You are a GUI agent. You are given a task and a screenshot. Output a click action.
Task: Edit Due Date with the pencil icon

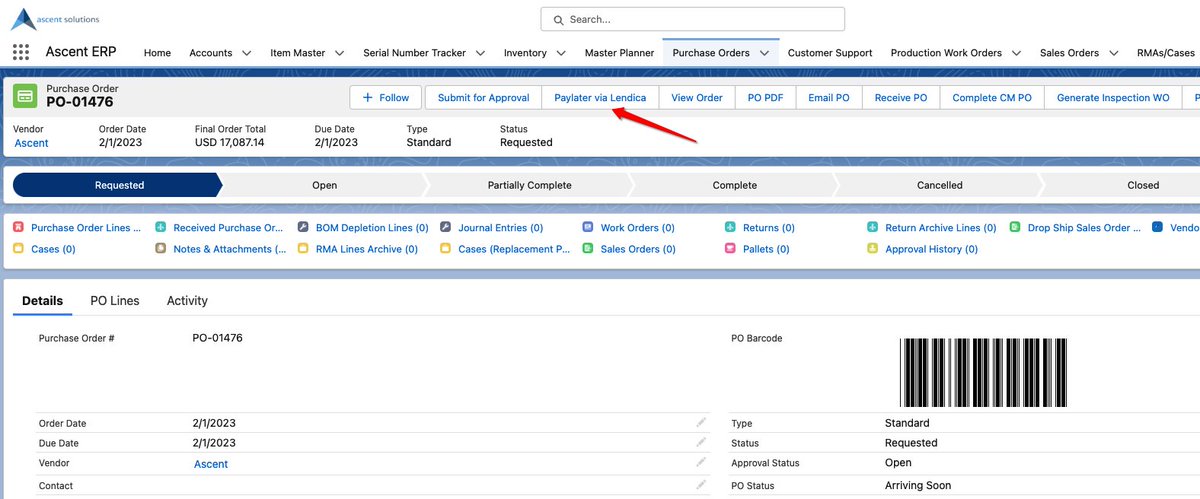[x=701, y=442]
